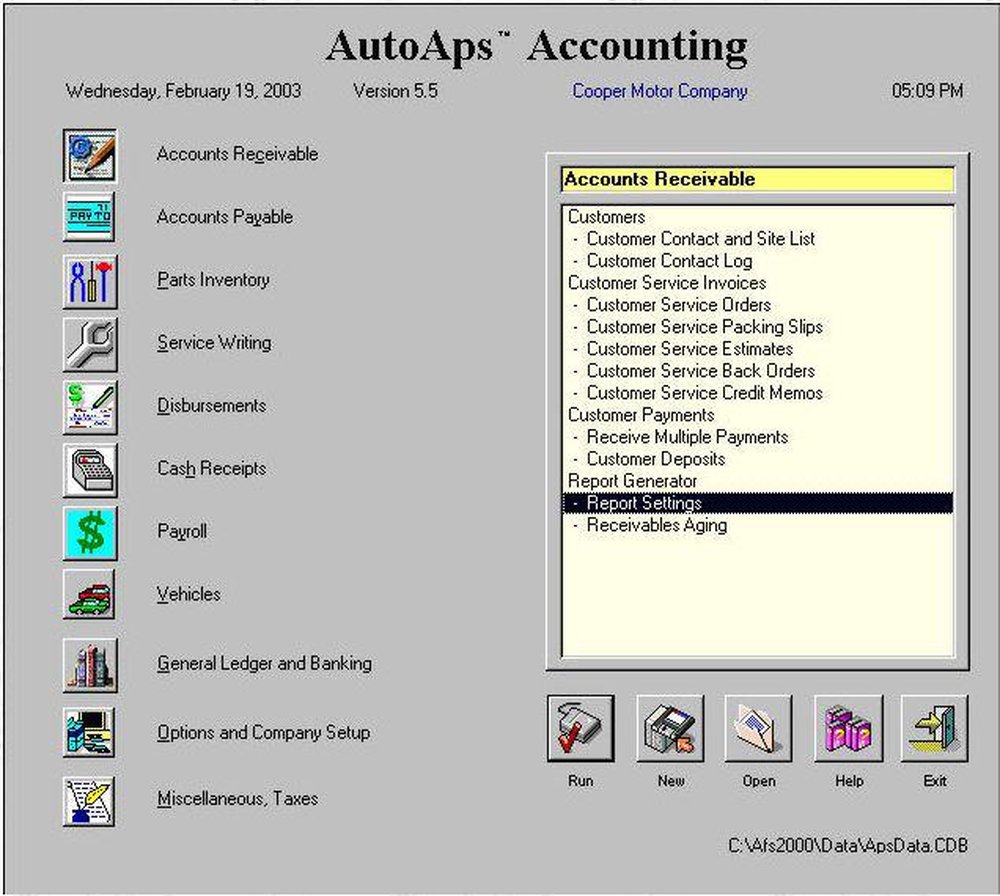Viewport: 1000px width, 896px height.
Task: Open General Ledger and Banking books icon
Action: point(90,665)
